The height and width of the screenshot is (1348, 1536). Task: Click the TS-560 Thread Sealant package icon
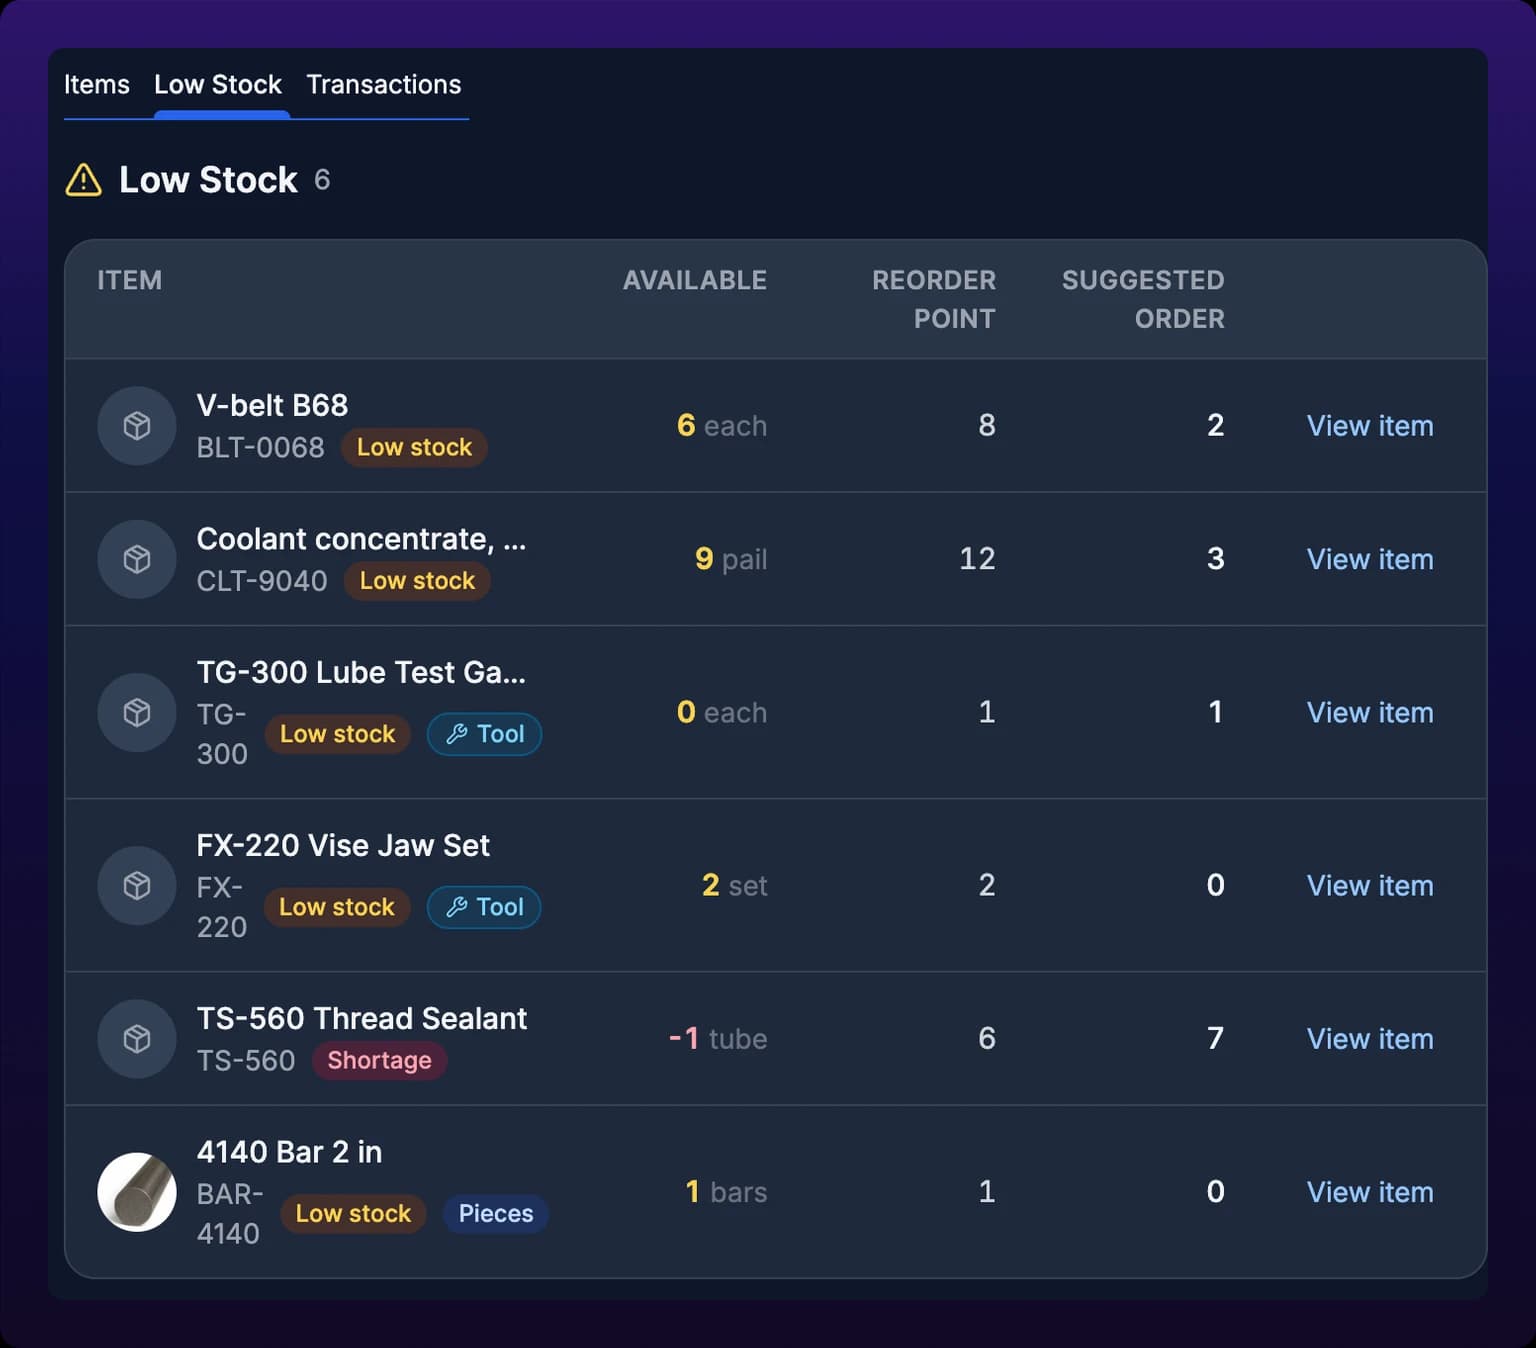[x=137, y=1039]
